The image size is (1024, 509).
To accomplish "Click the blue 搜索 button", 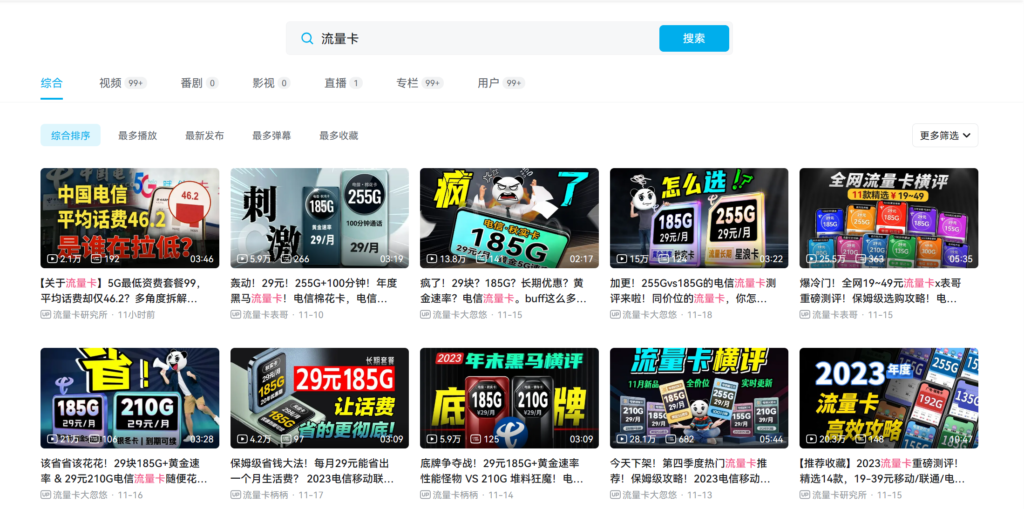I will pyautogui.click(x=694, y=39).
